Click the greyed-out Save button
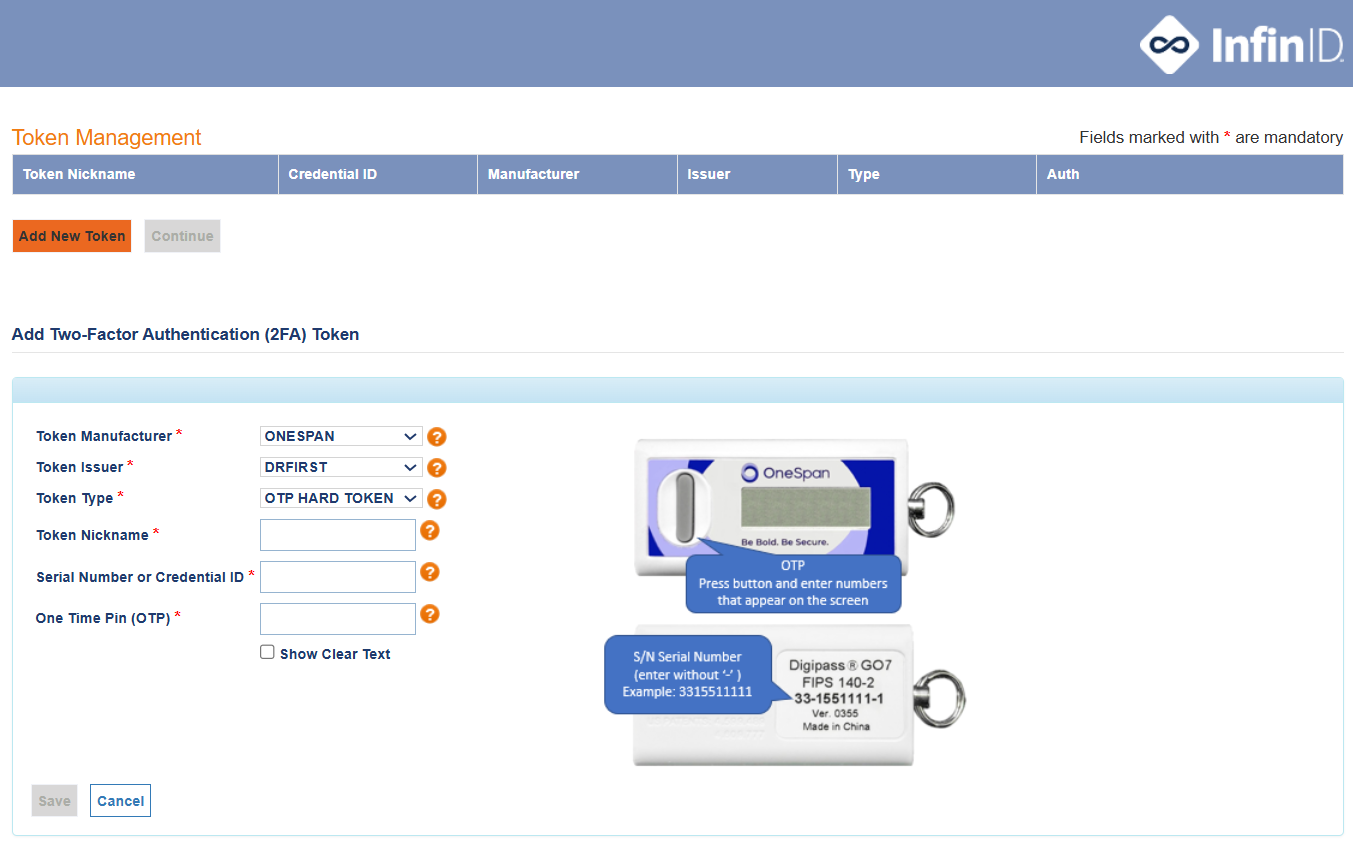The image size is (1353, 843). (54, 801)
